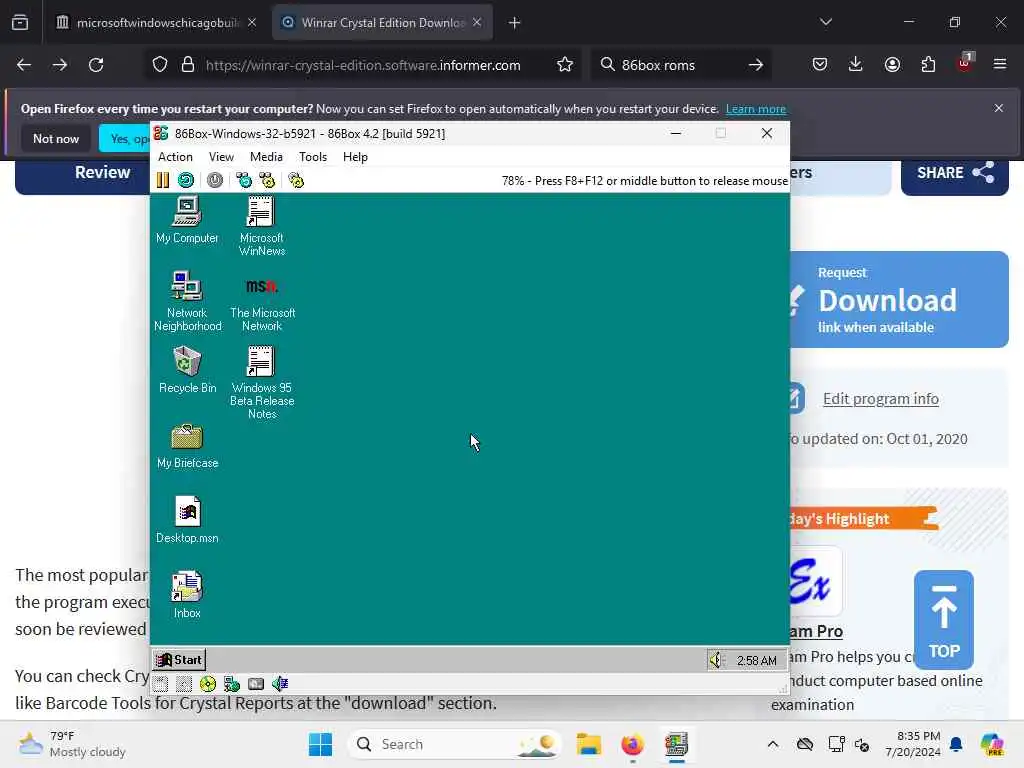The height and width of the screenshot is (768, 1024).
Task: Click the ACPI power button in 86Box toolbar
Action: (x=215, y=180)
